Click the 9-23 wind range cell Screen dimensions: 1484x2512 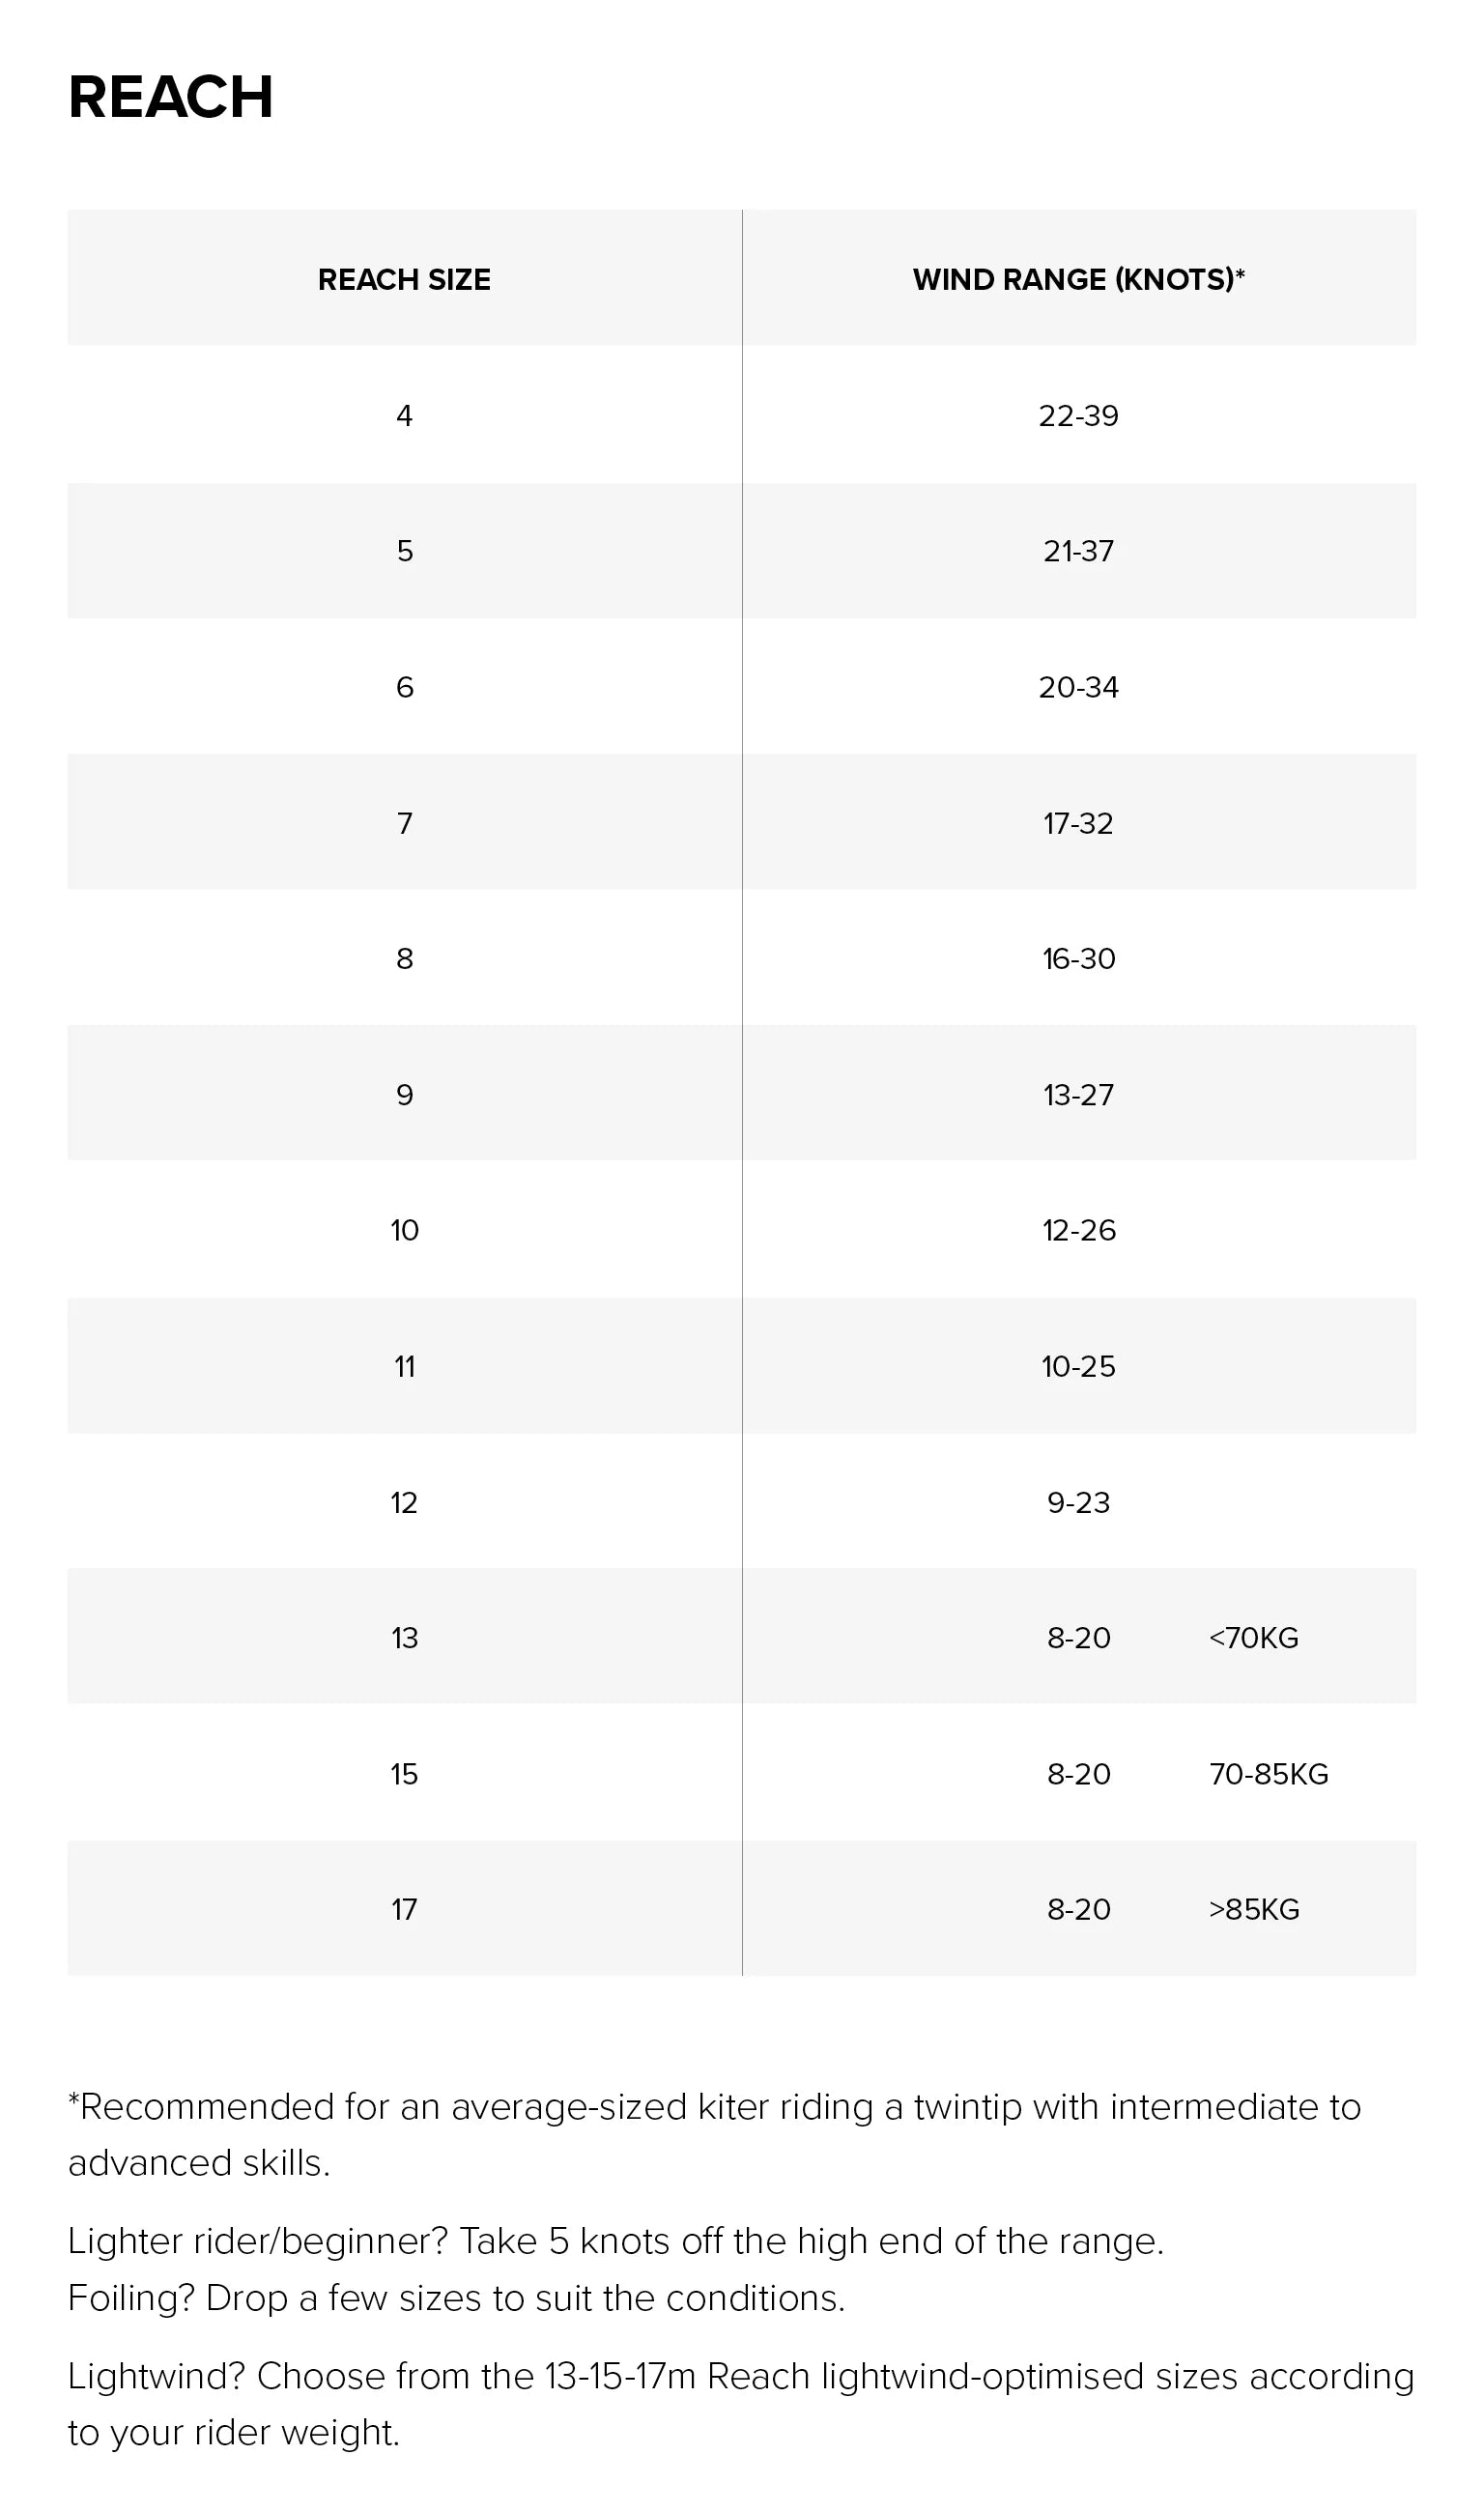coord(1078,1503)
